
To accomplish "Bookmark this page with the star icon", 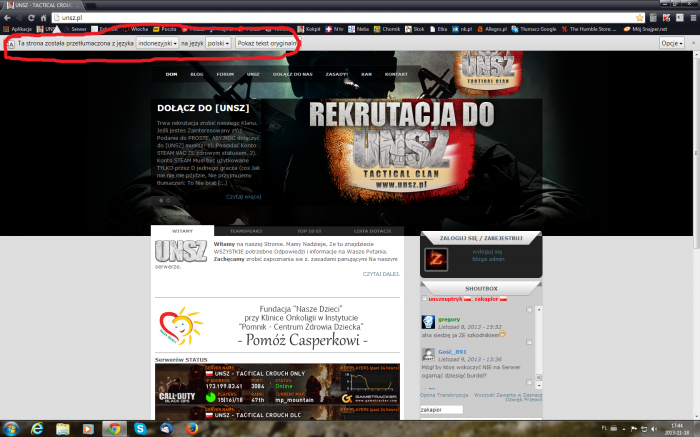I will [639, 18].
